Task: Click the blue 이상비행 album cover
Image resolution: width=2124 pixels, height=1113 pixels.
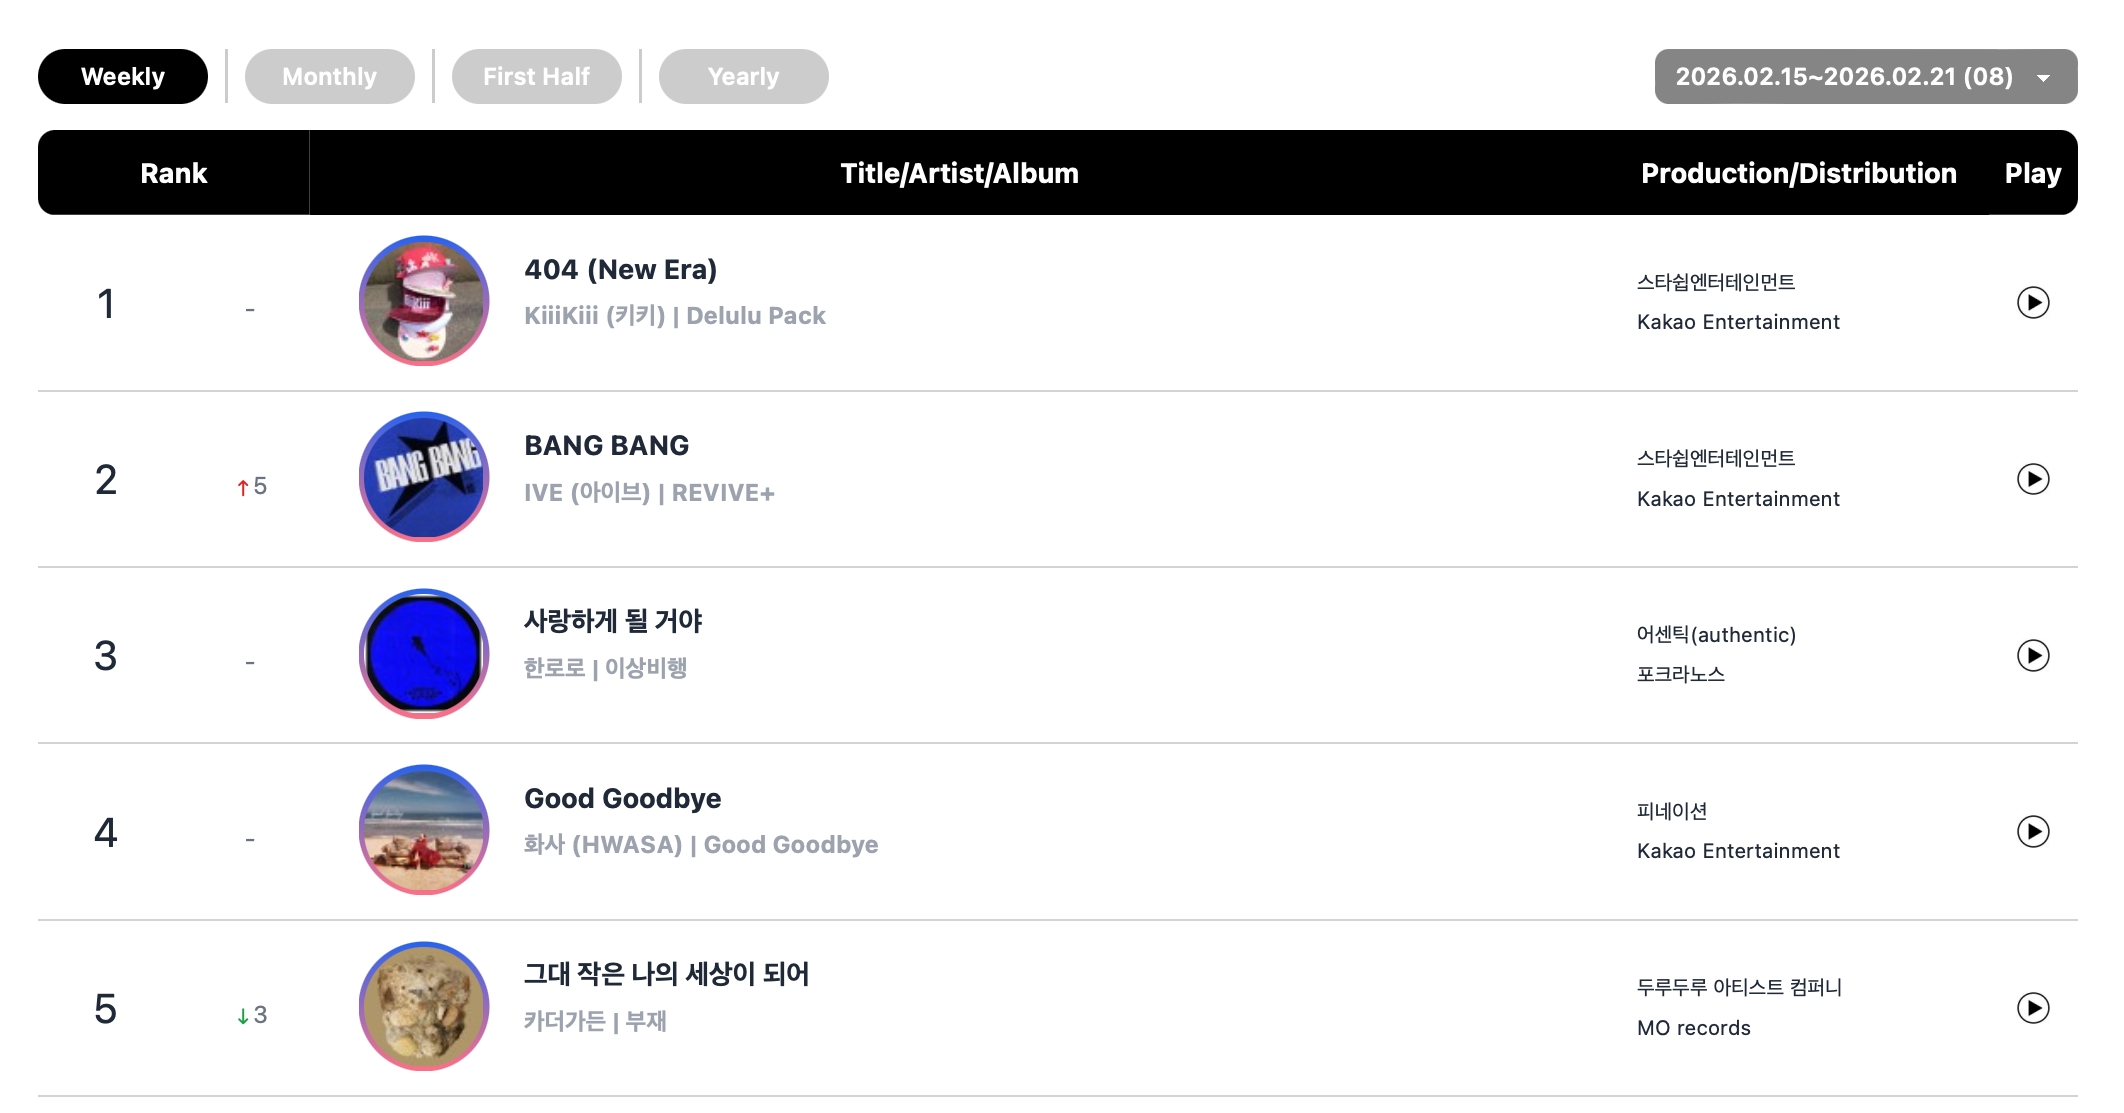Action: 424,654
